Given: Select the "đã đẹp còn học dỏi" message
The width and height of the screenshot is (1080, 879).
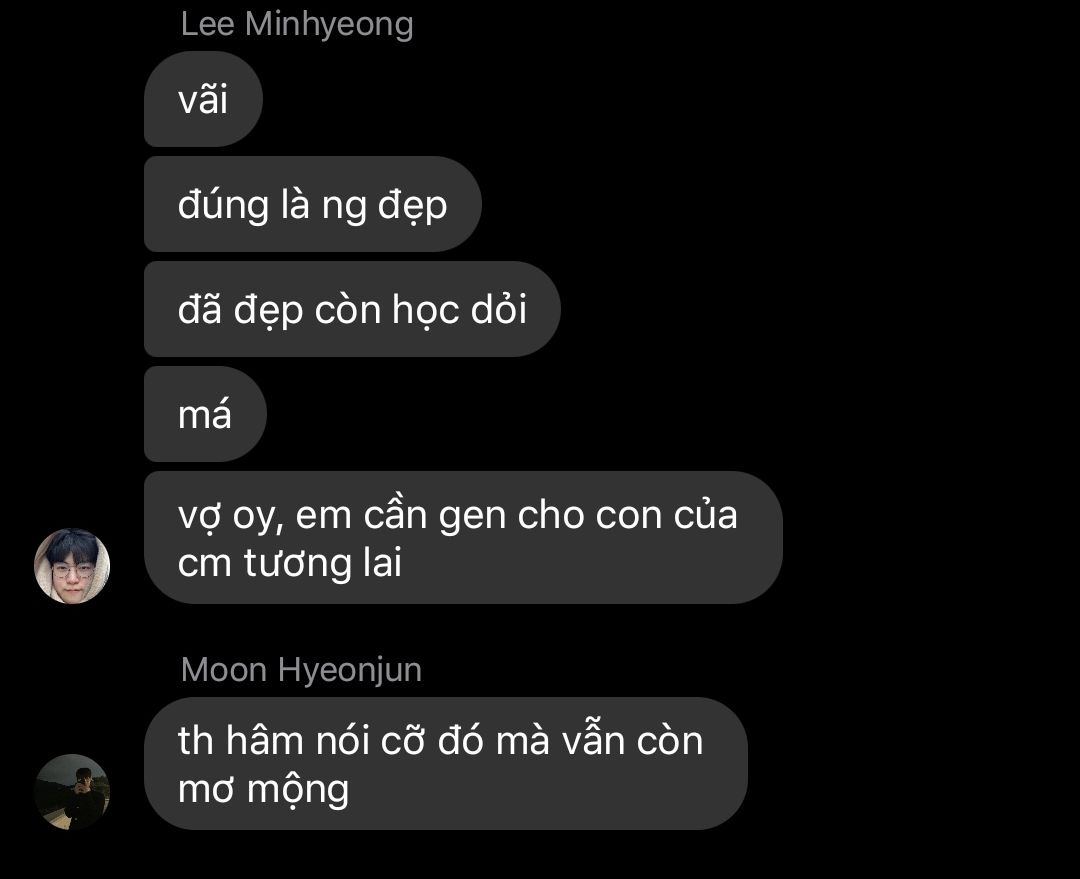Looking at the screenshot, I should 352,309.
